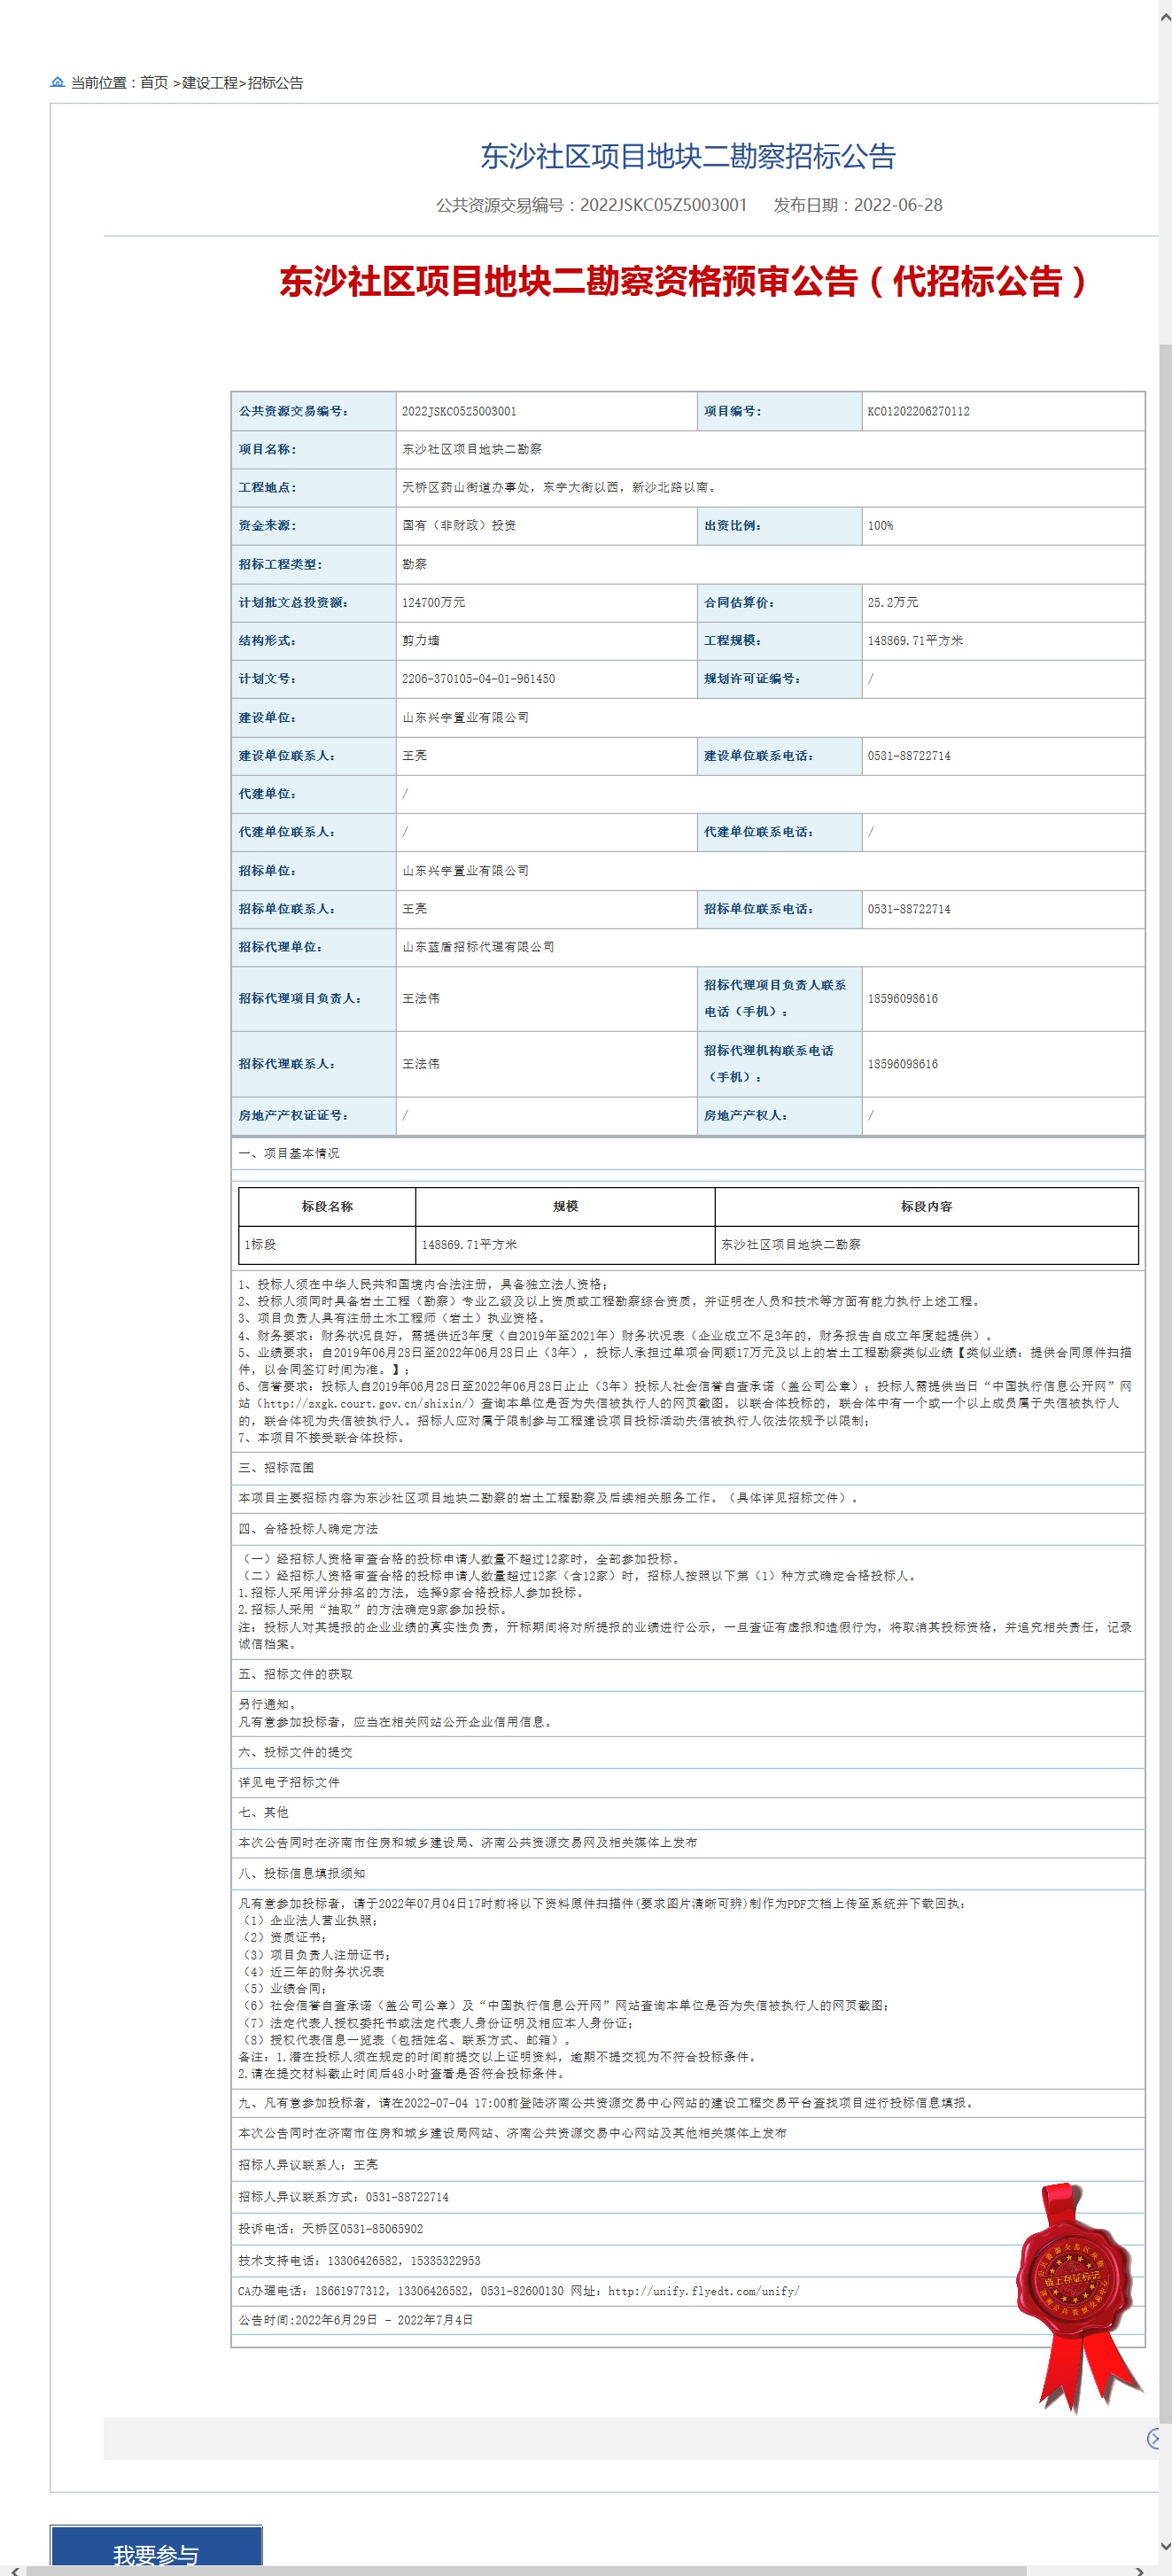Click the home icon beside 当前位置
Screen dimensions: 1172x2576
coord(57,82)
